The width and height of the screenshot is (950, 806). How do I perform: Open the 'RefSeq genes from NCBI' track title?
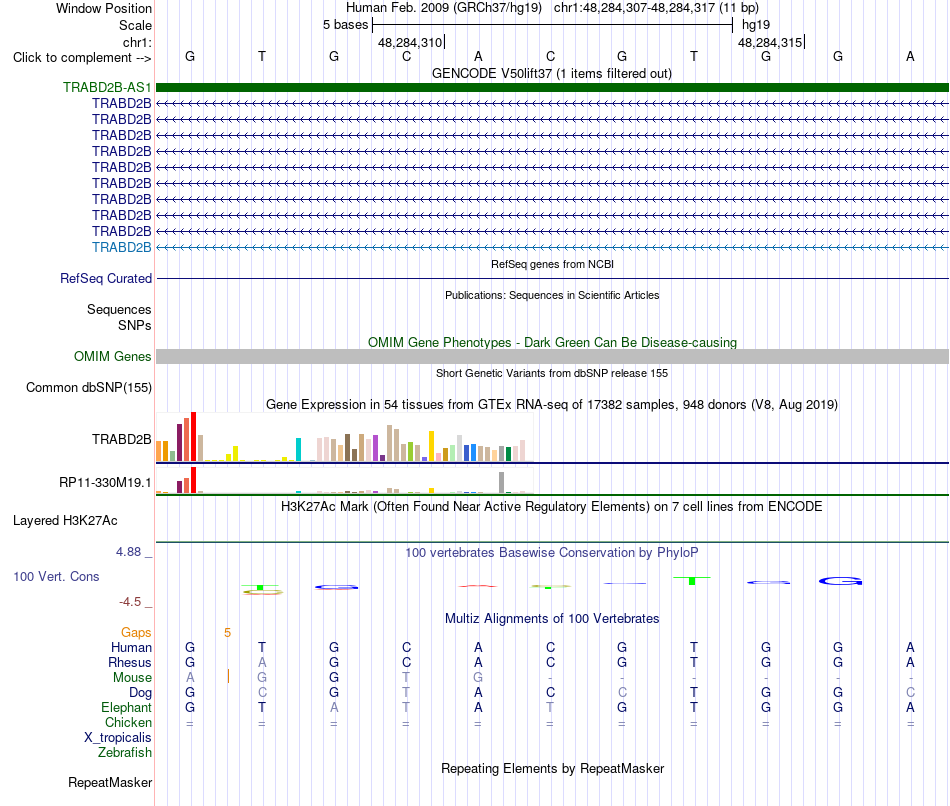tap(552, 264)
